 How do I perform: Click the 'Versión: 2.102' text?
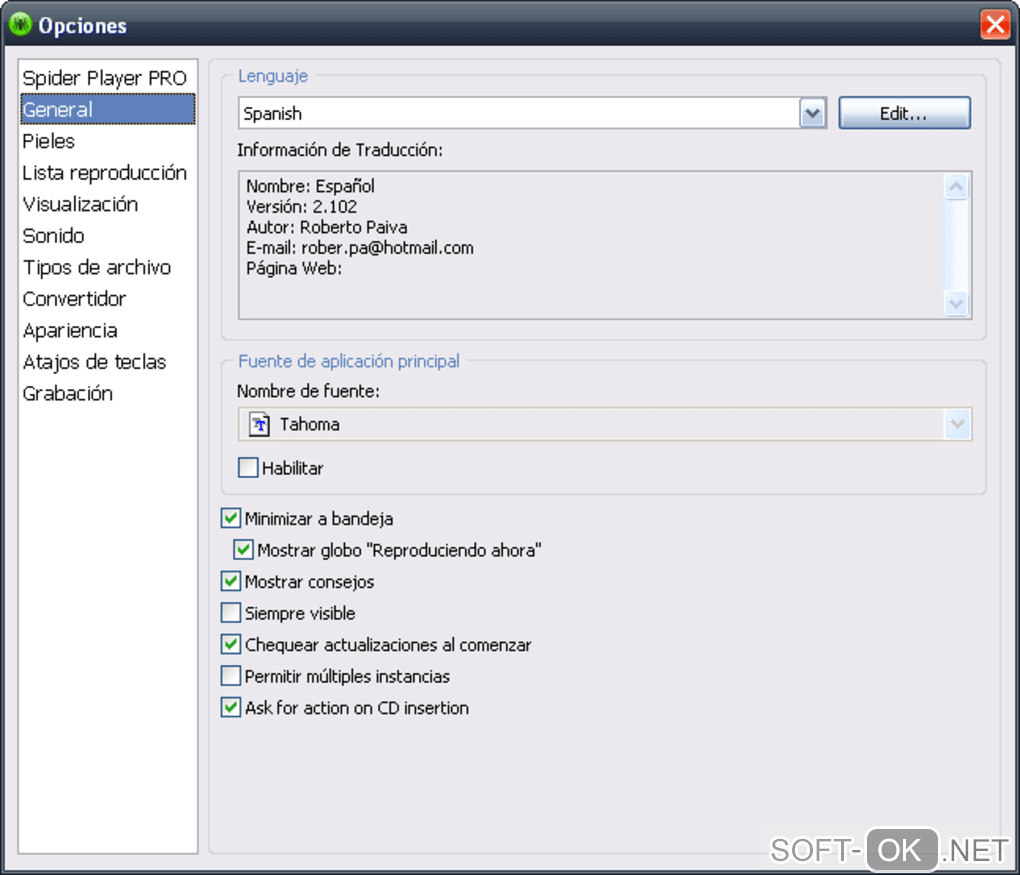[302, 207]
